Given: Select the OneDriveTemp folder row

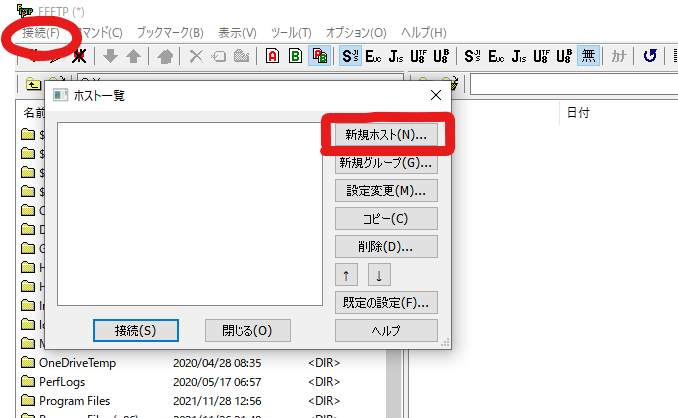Looking at the screenshot, I should [x=201, y=363].
